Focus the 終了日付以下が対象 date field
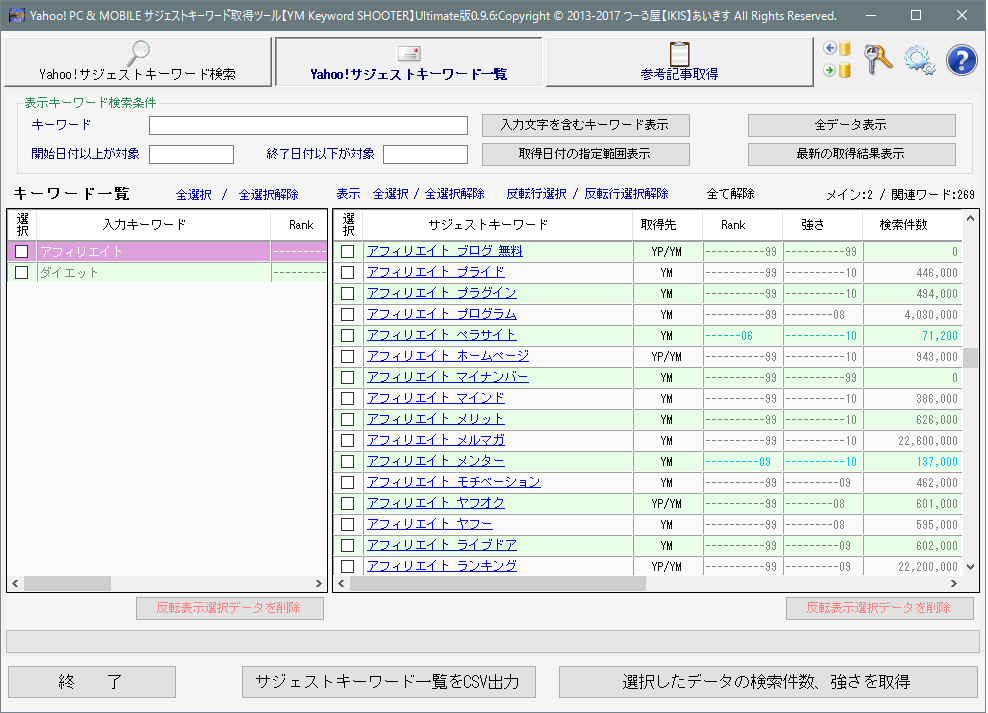Image resolution: width=988 pixels, height=713 pixels. click(425, 154)
